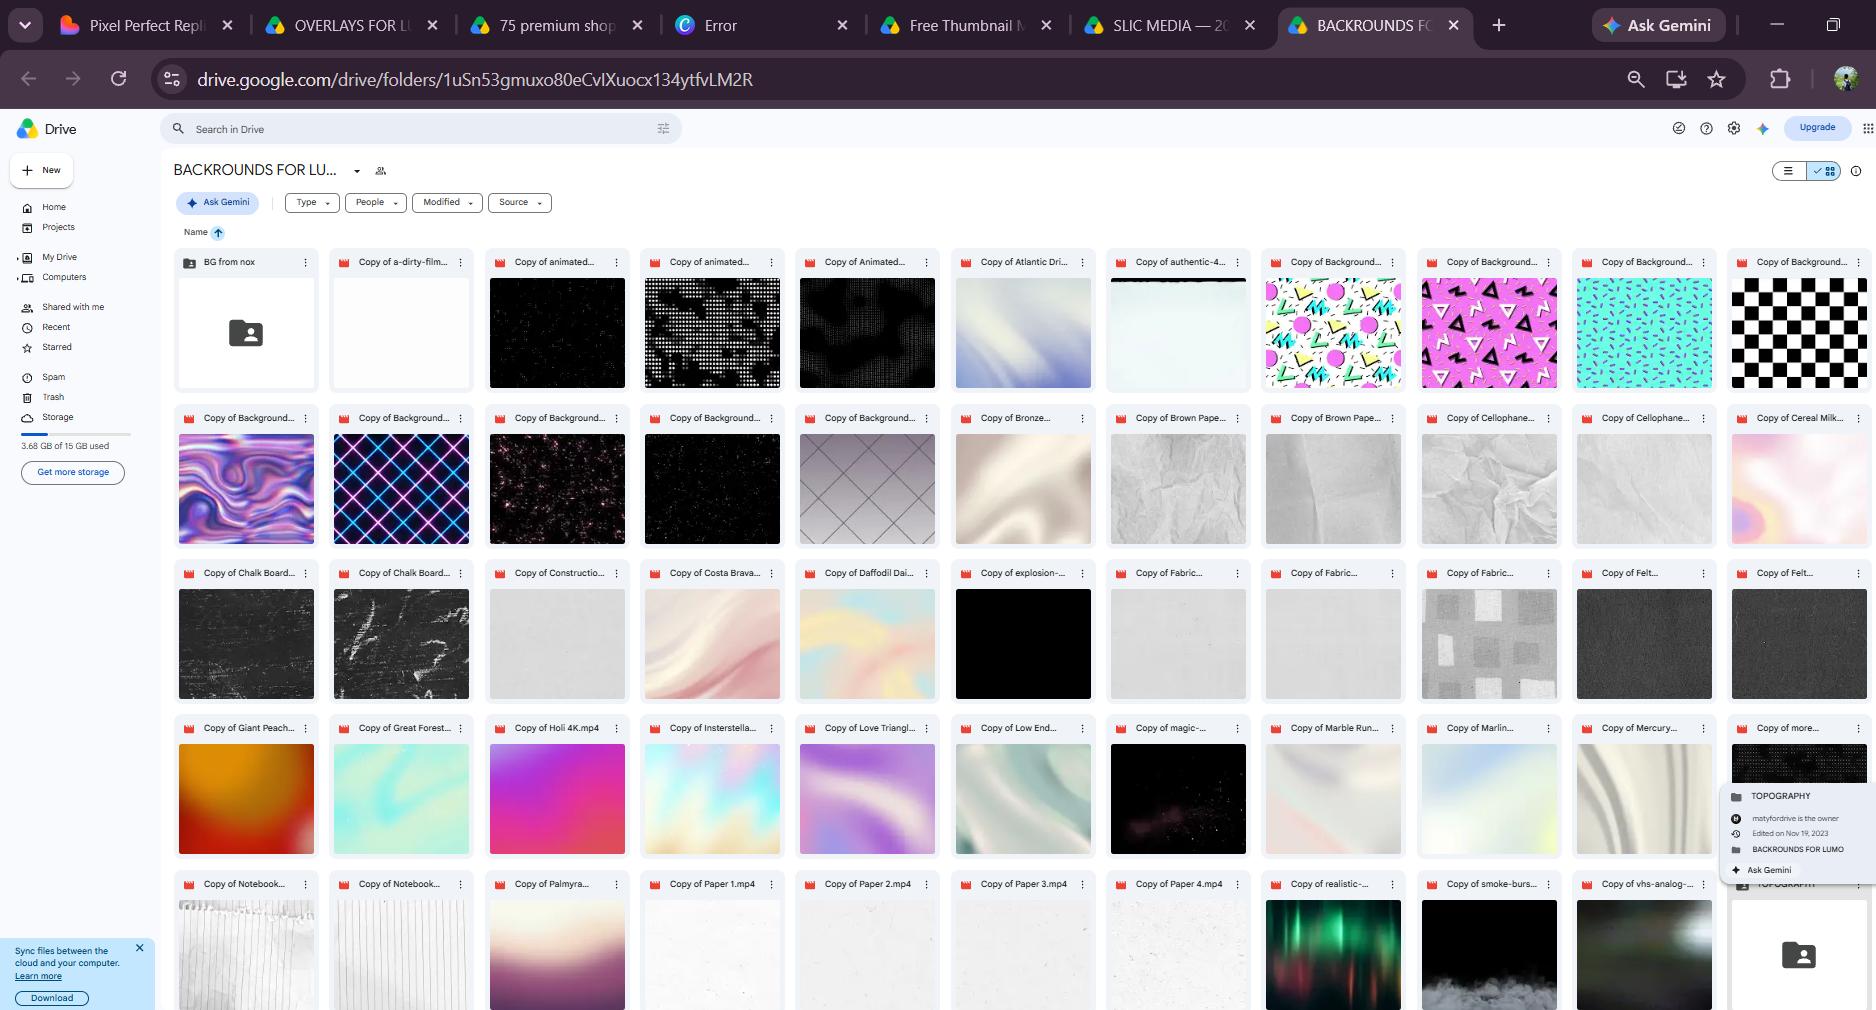Click the offline ready status icon
Screen dimensions: 1876x1010
point(1679,128)
